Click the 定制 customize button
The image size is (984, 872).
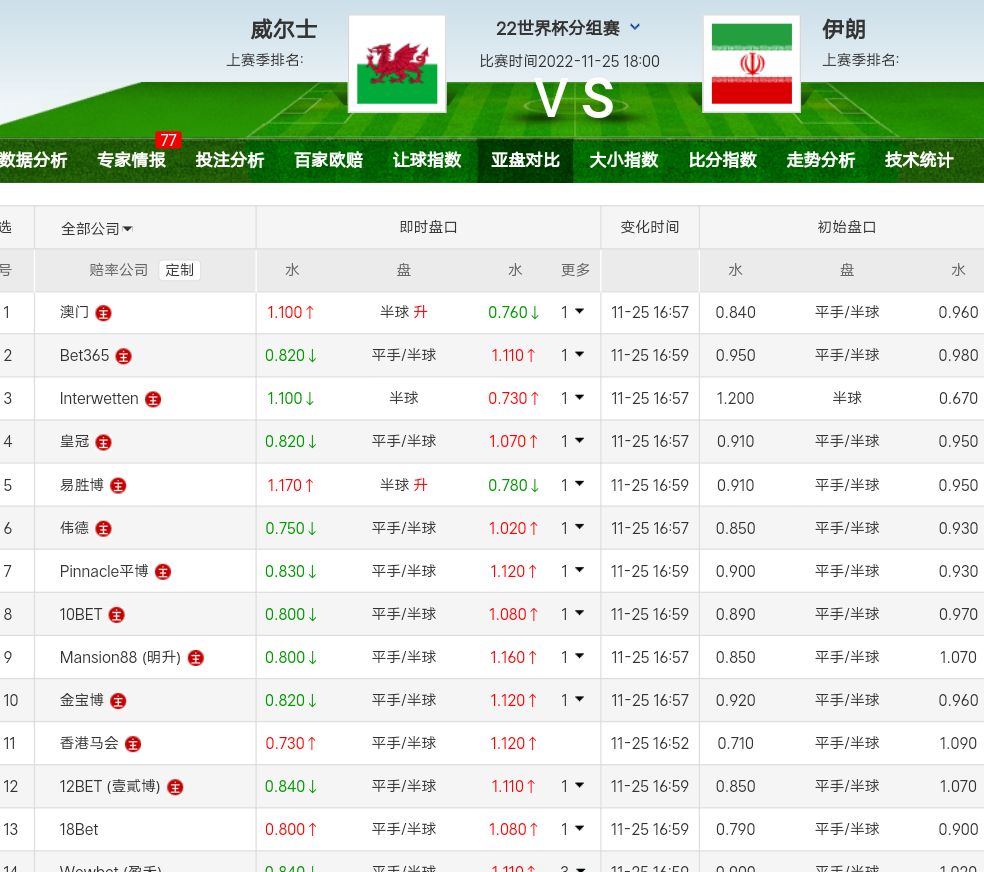tap(180, 270)
